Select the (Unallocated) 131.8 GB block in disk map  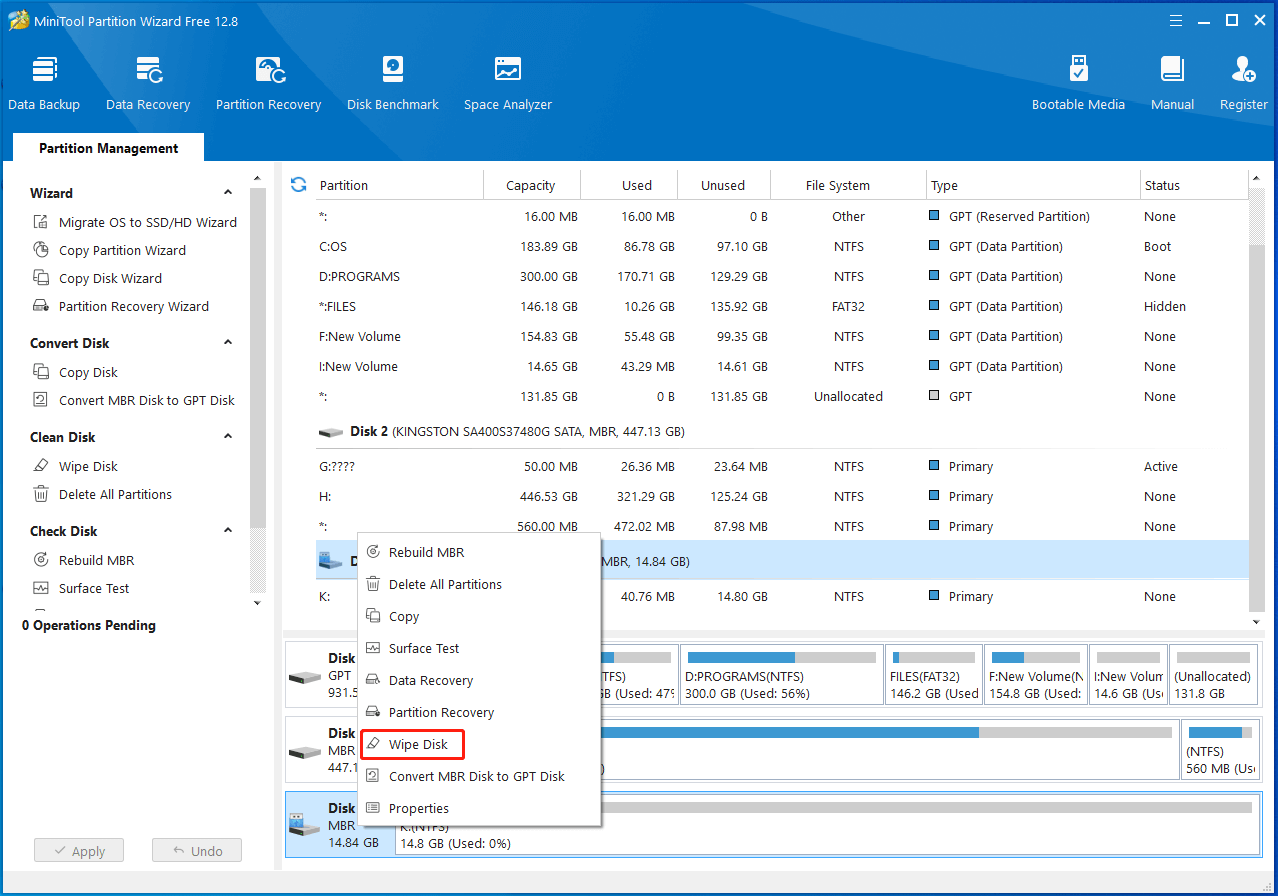click(x=1213, y=675)
